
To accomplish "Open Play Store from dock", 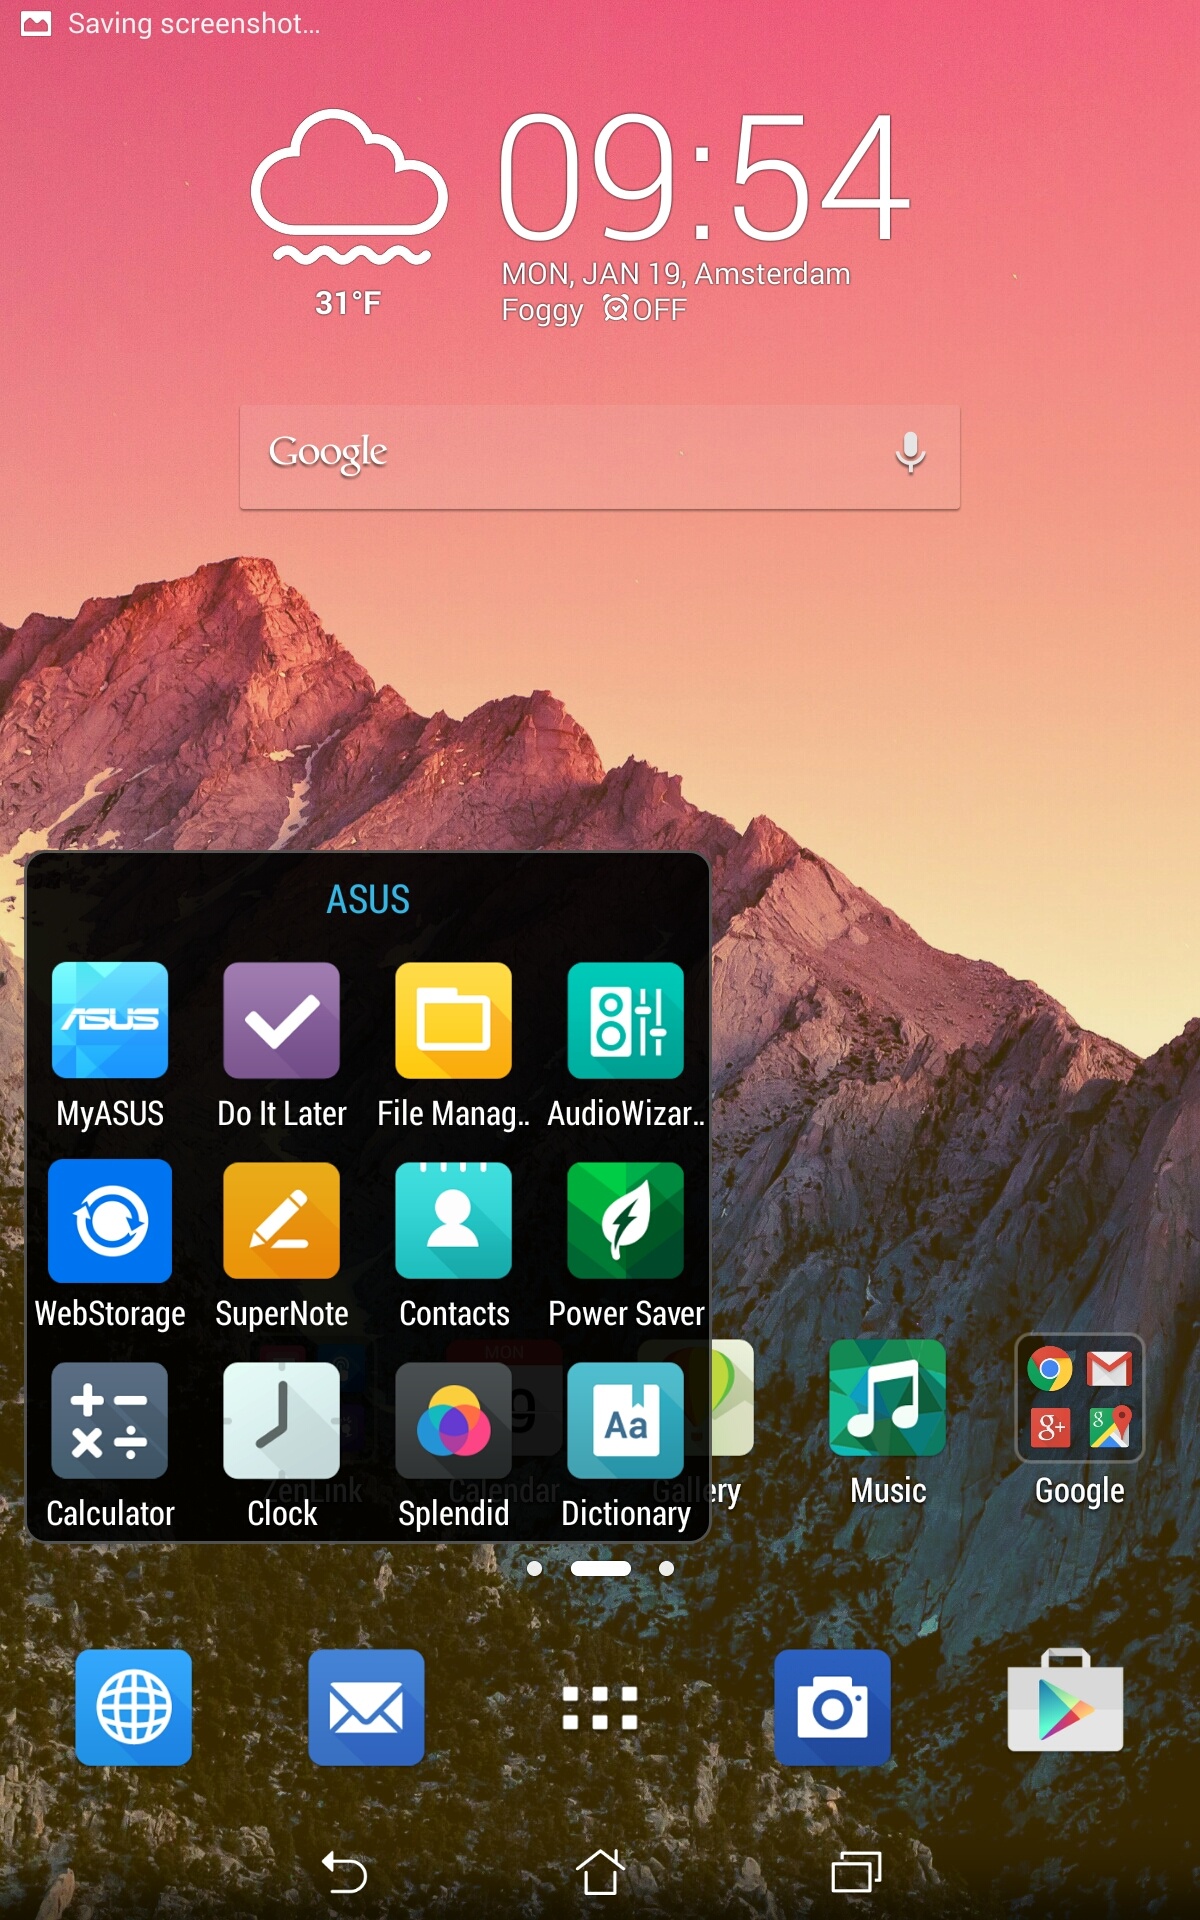I will [x=1065, y=1700].
